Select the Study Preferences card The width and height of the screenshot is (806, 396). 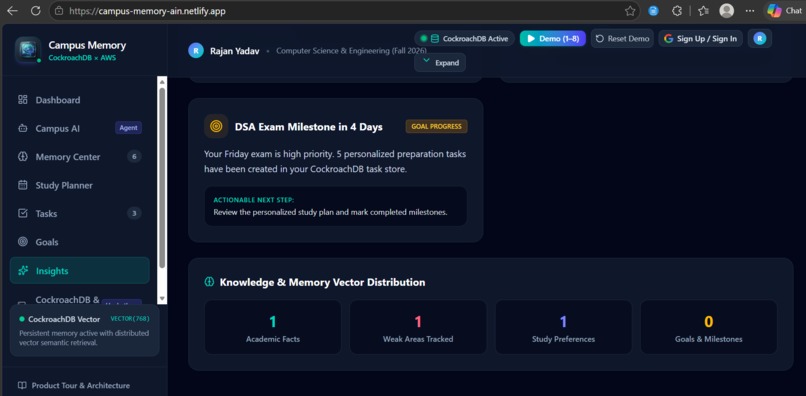point(563,327)
